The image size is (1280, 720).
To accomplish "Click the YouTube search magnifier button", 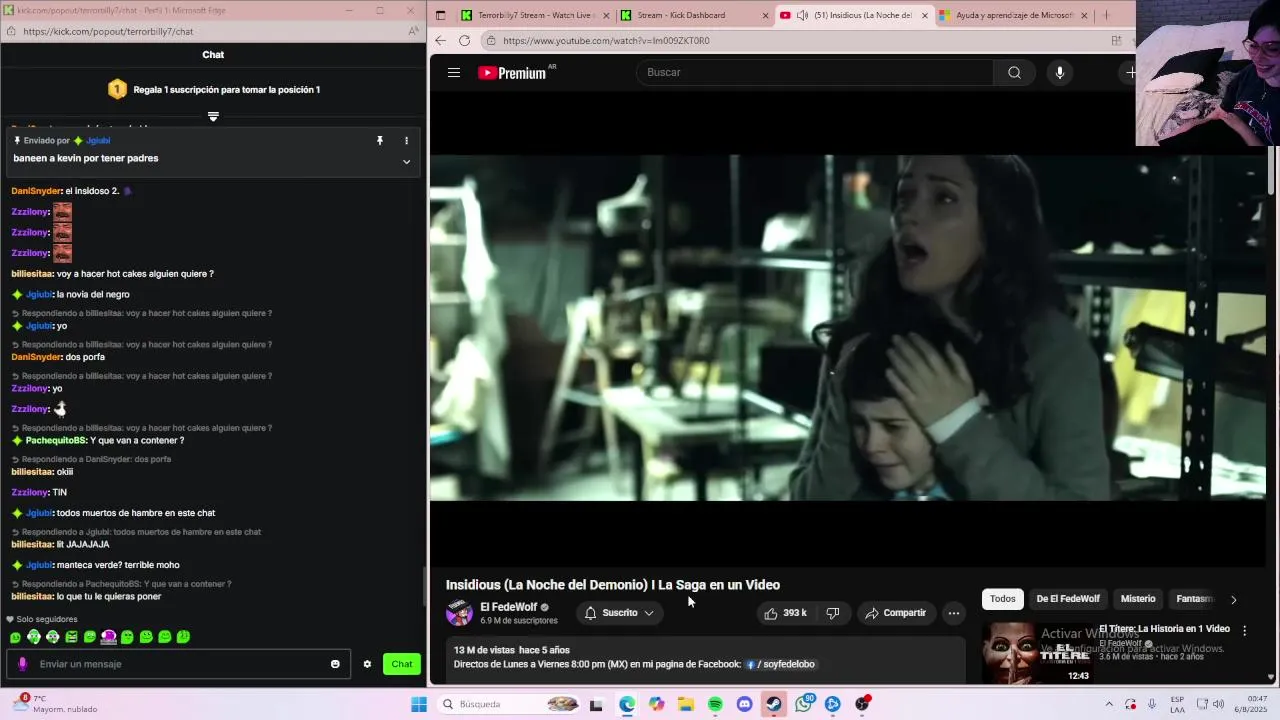I will 1014,72.
